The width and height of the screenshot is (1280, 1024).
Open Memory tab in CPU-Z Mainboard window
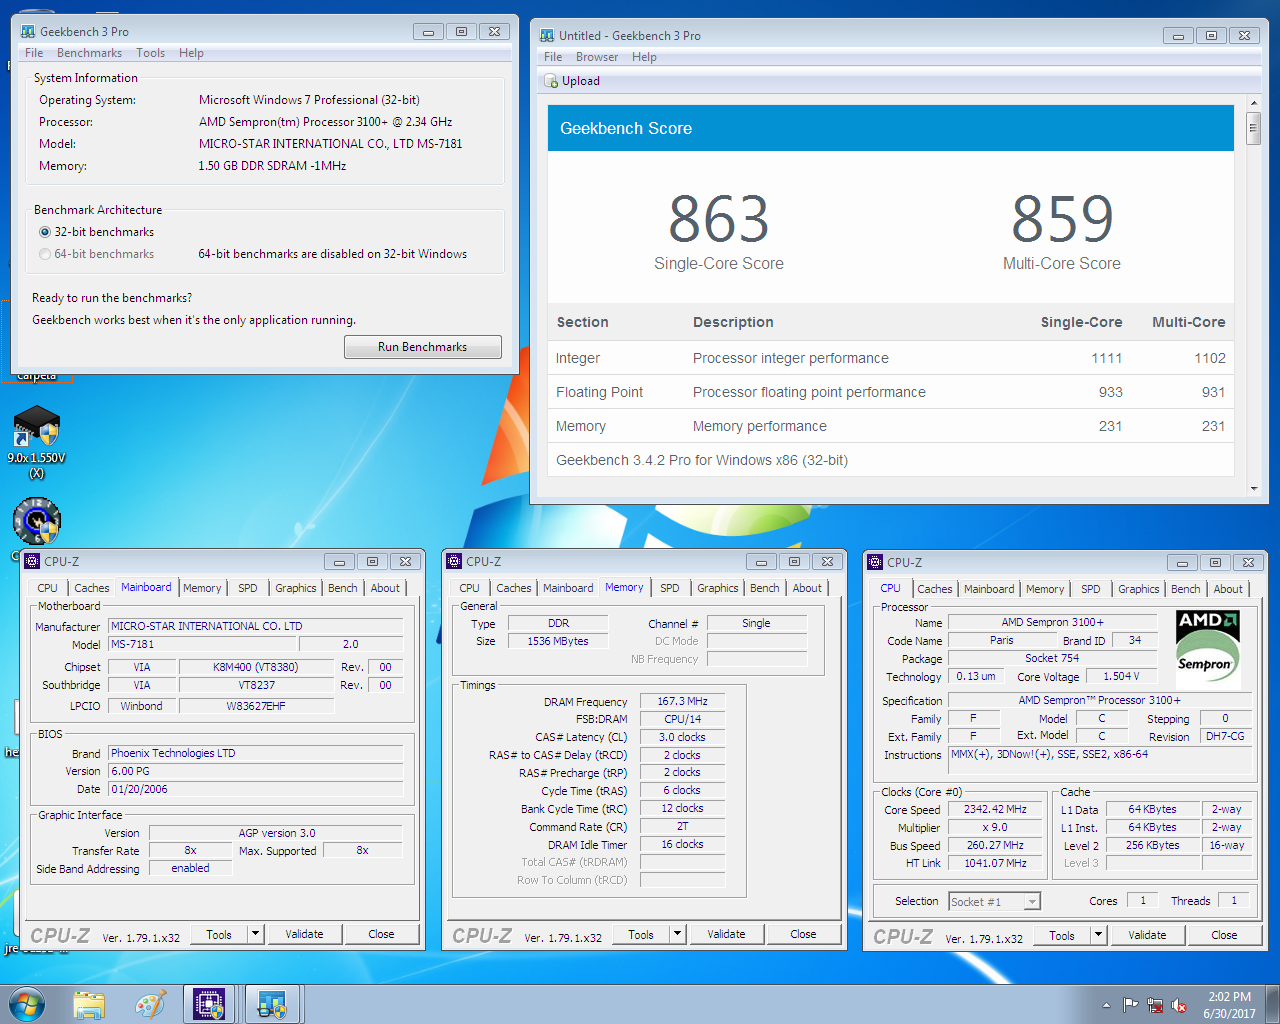pos(202,588)
